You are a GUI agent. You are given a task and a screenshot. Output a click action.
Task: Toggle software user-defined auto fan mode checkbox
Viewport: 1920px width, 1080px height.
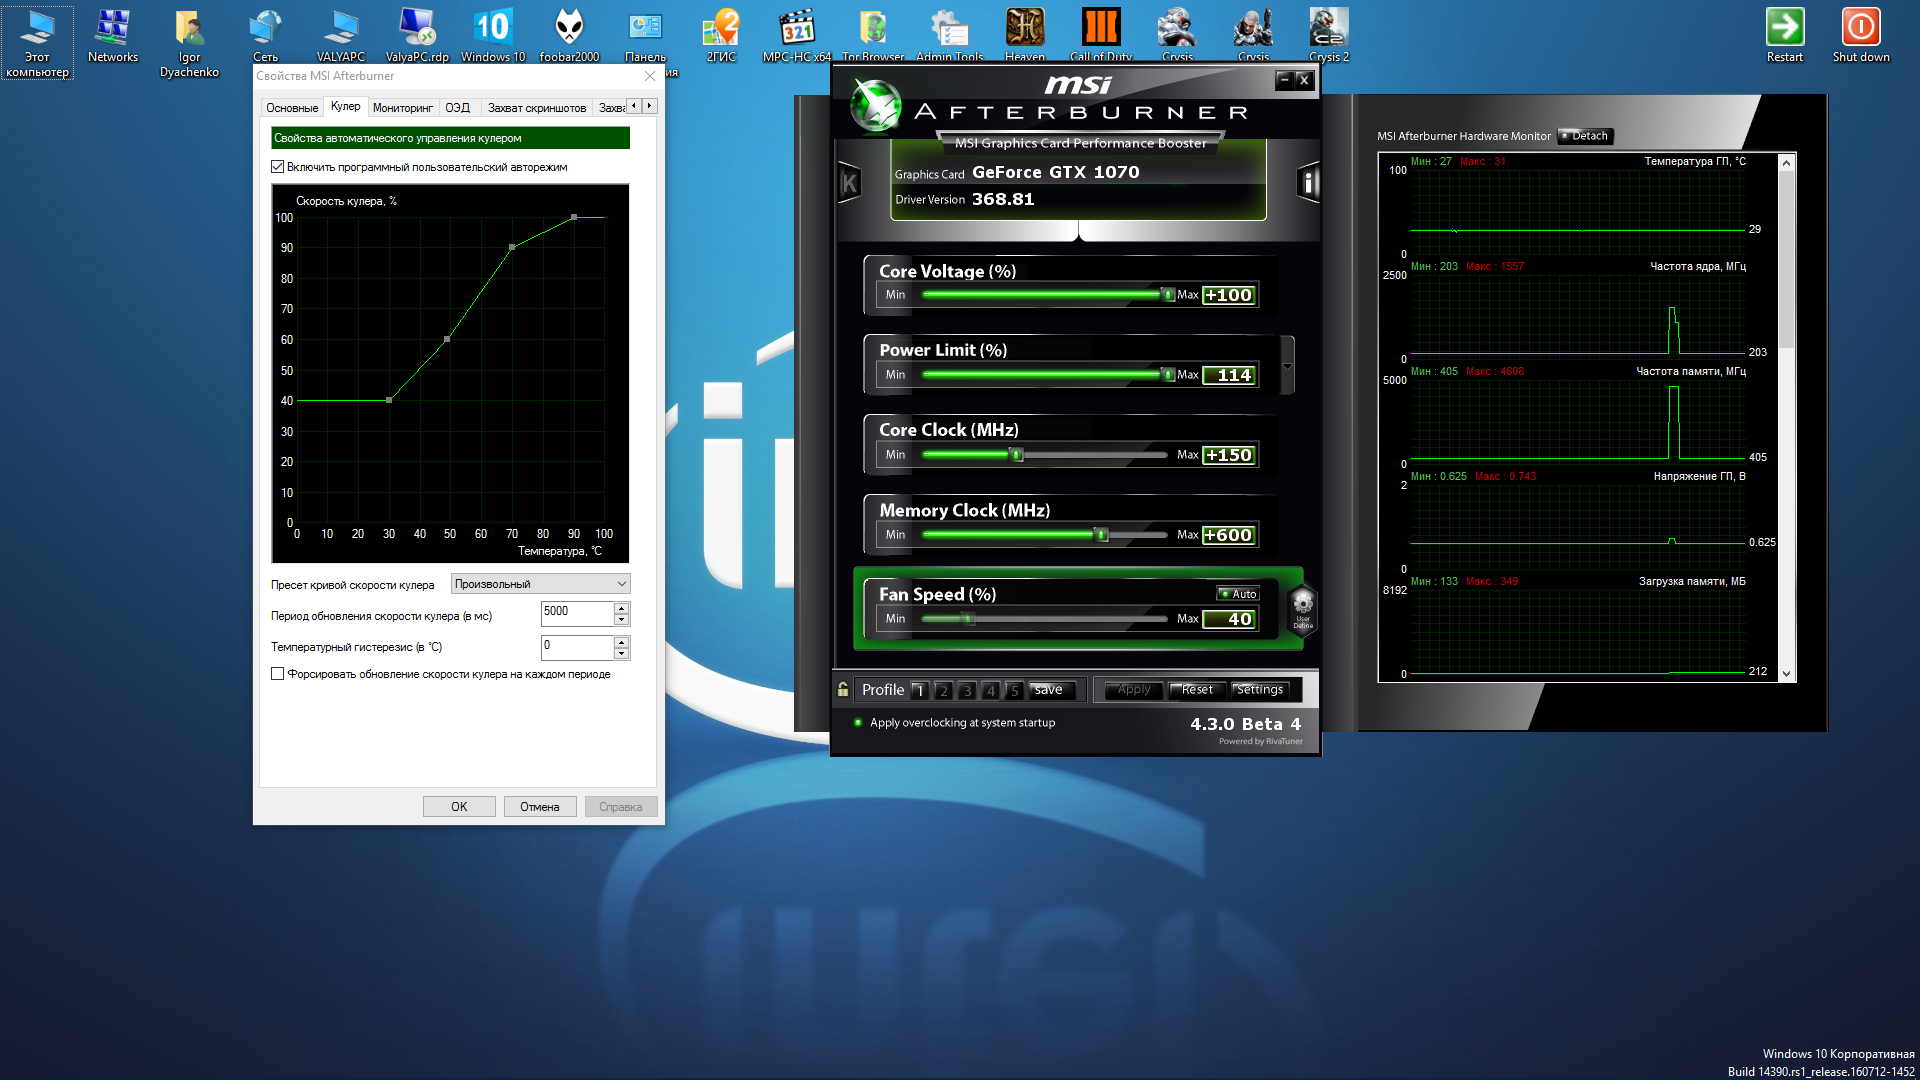278,167
